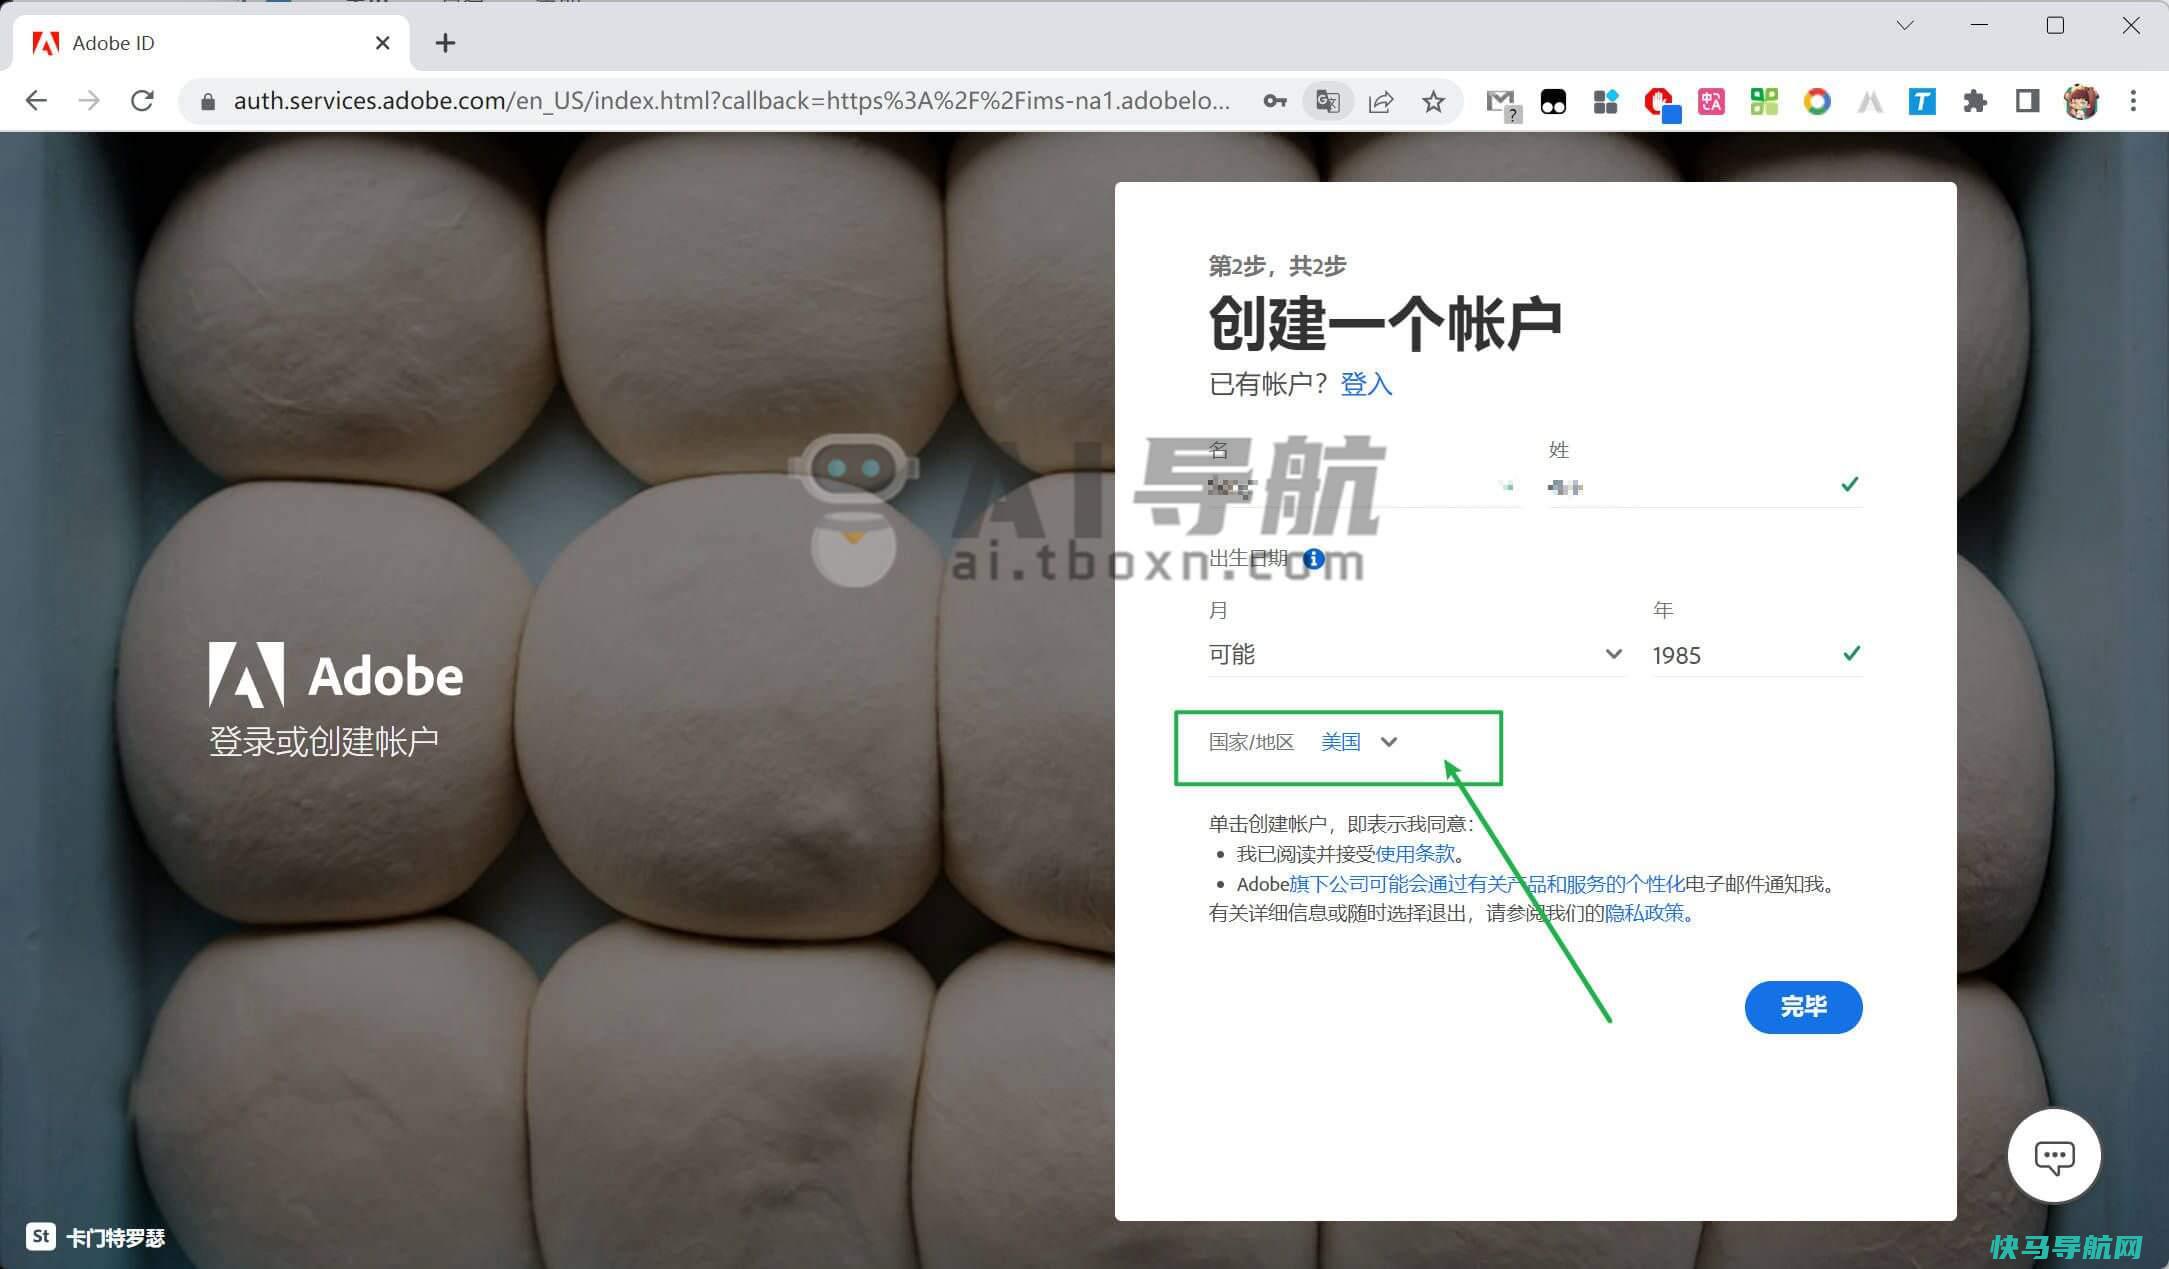The width and height of the screenshot is (2169, 1269).
Task: Go forward in browser history
Action: [x=89, y=101]
